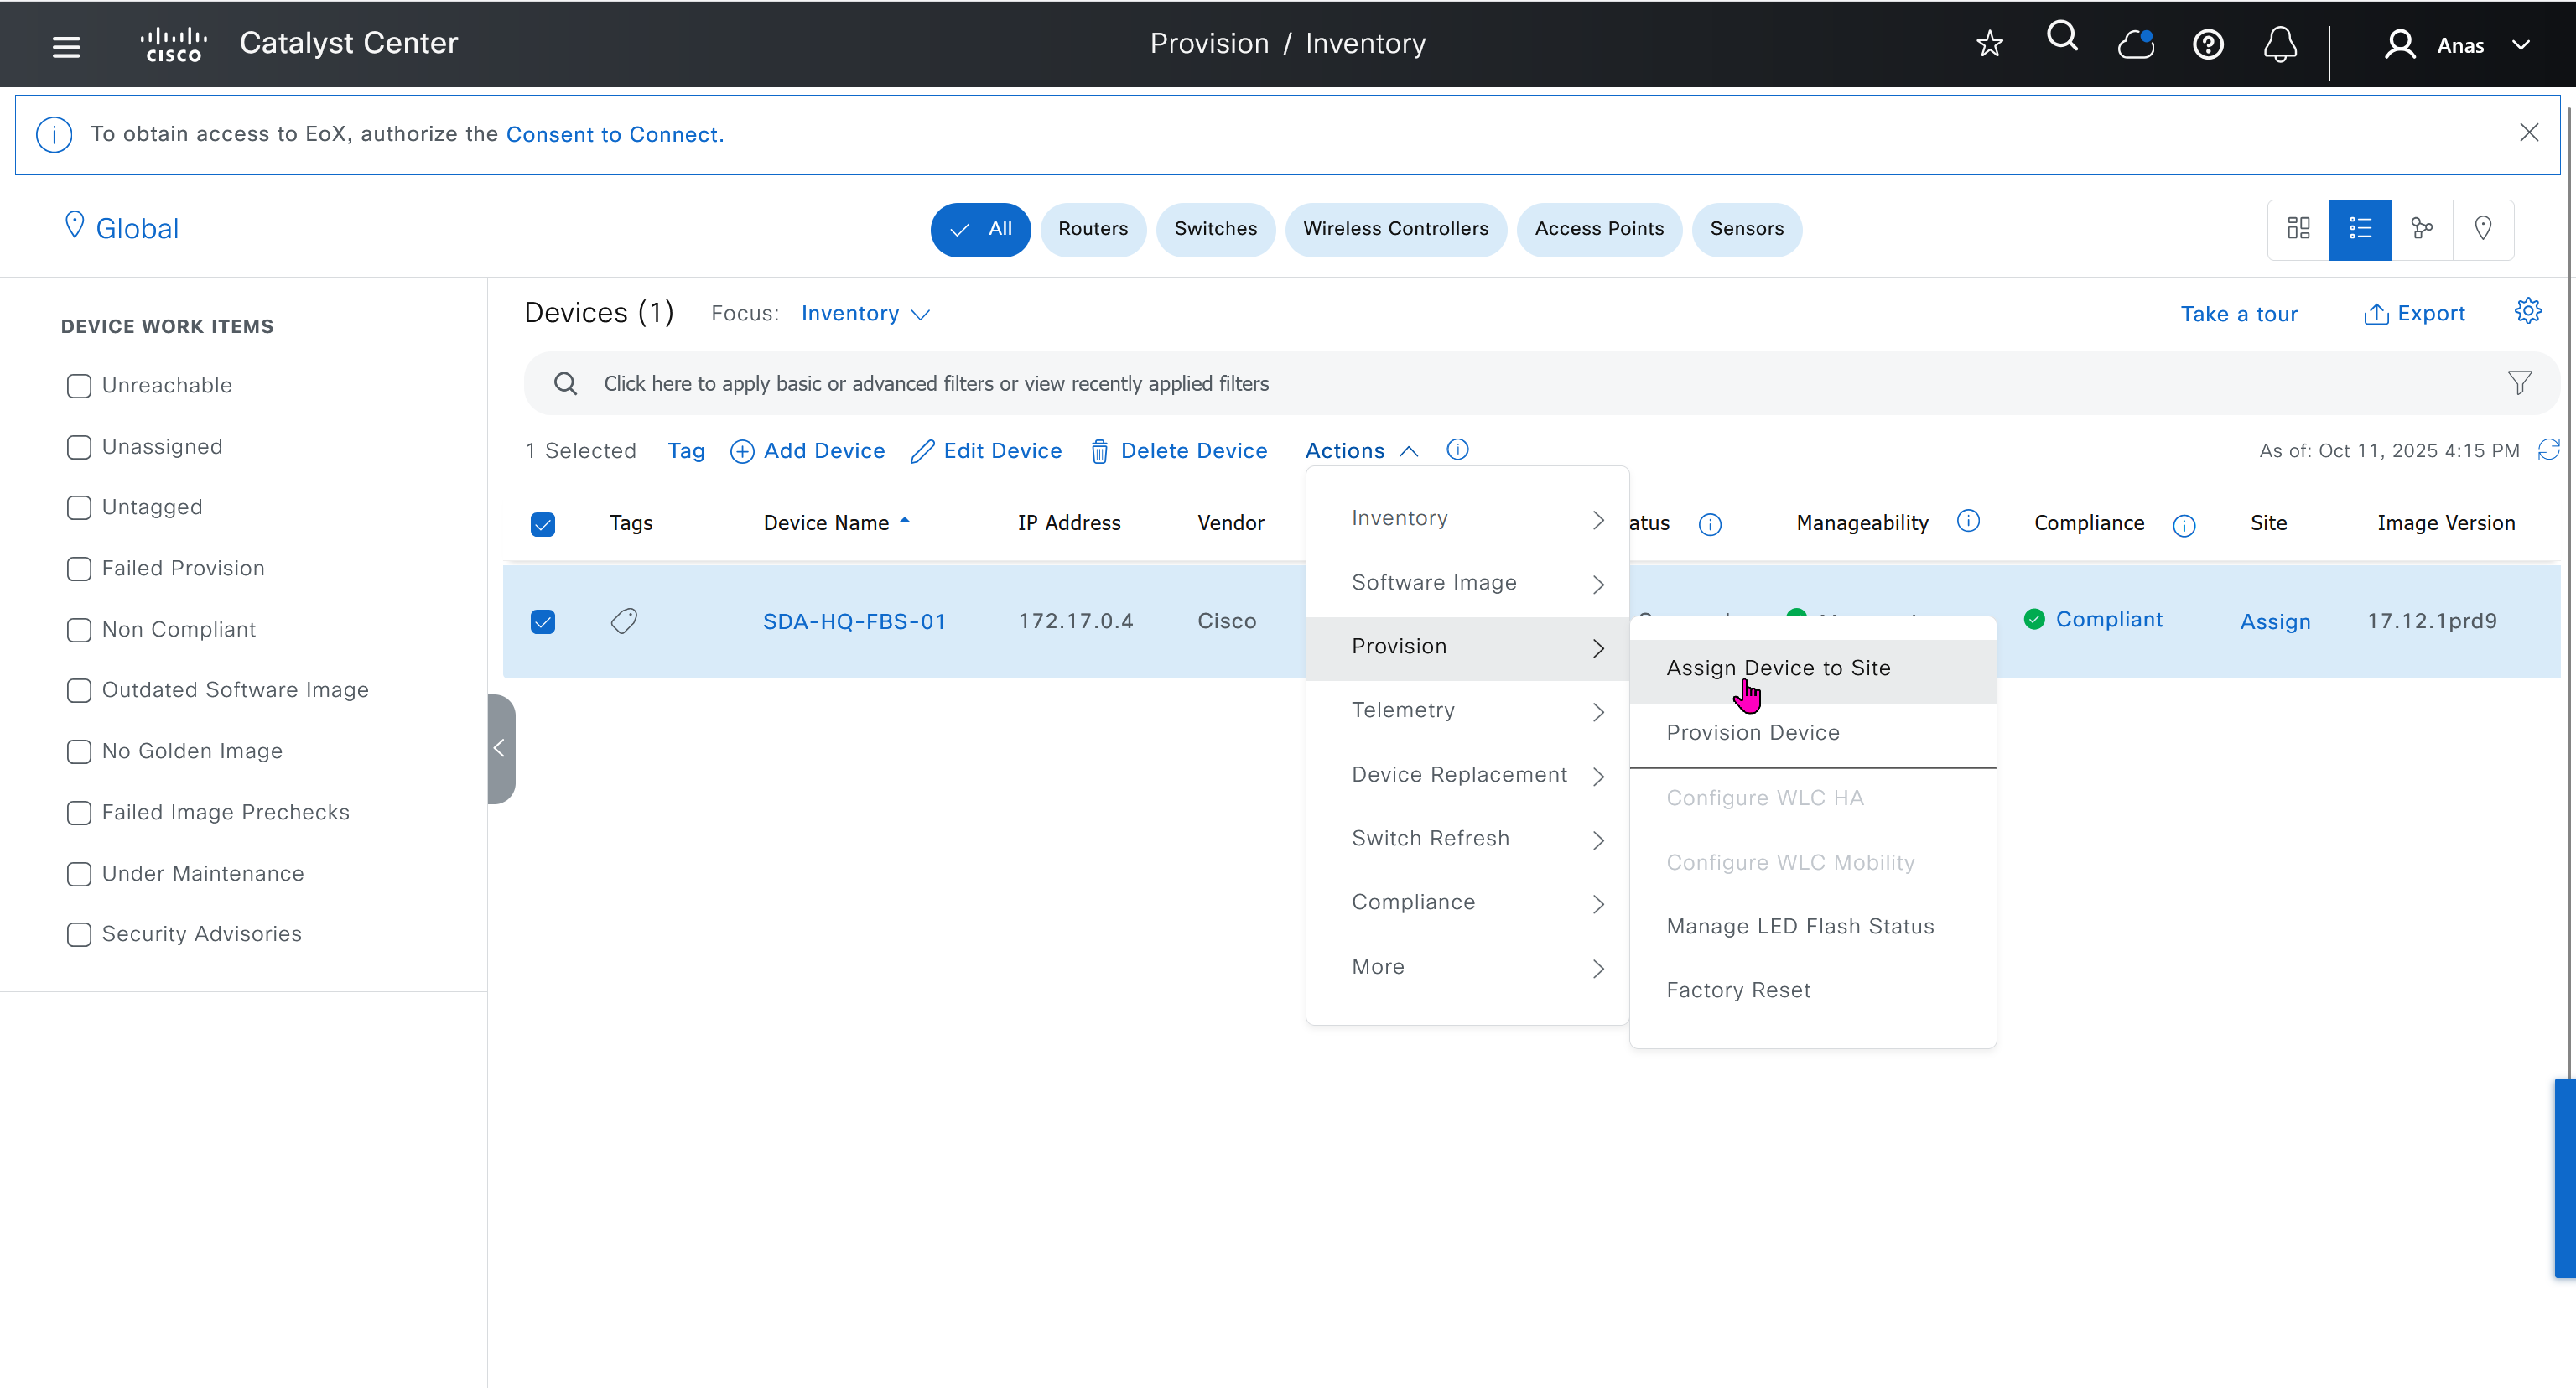Open the notifications bell
2576x1388 pixels.
pyautogui.click(x=2280, y=45)
